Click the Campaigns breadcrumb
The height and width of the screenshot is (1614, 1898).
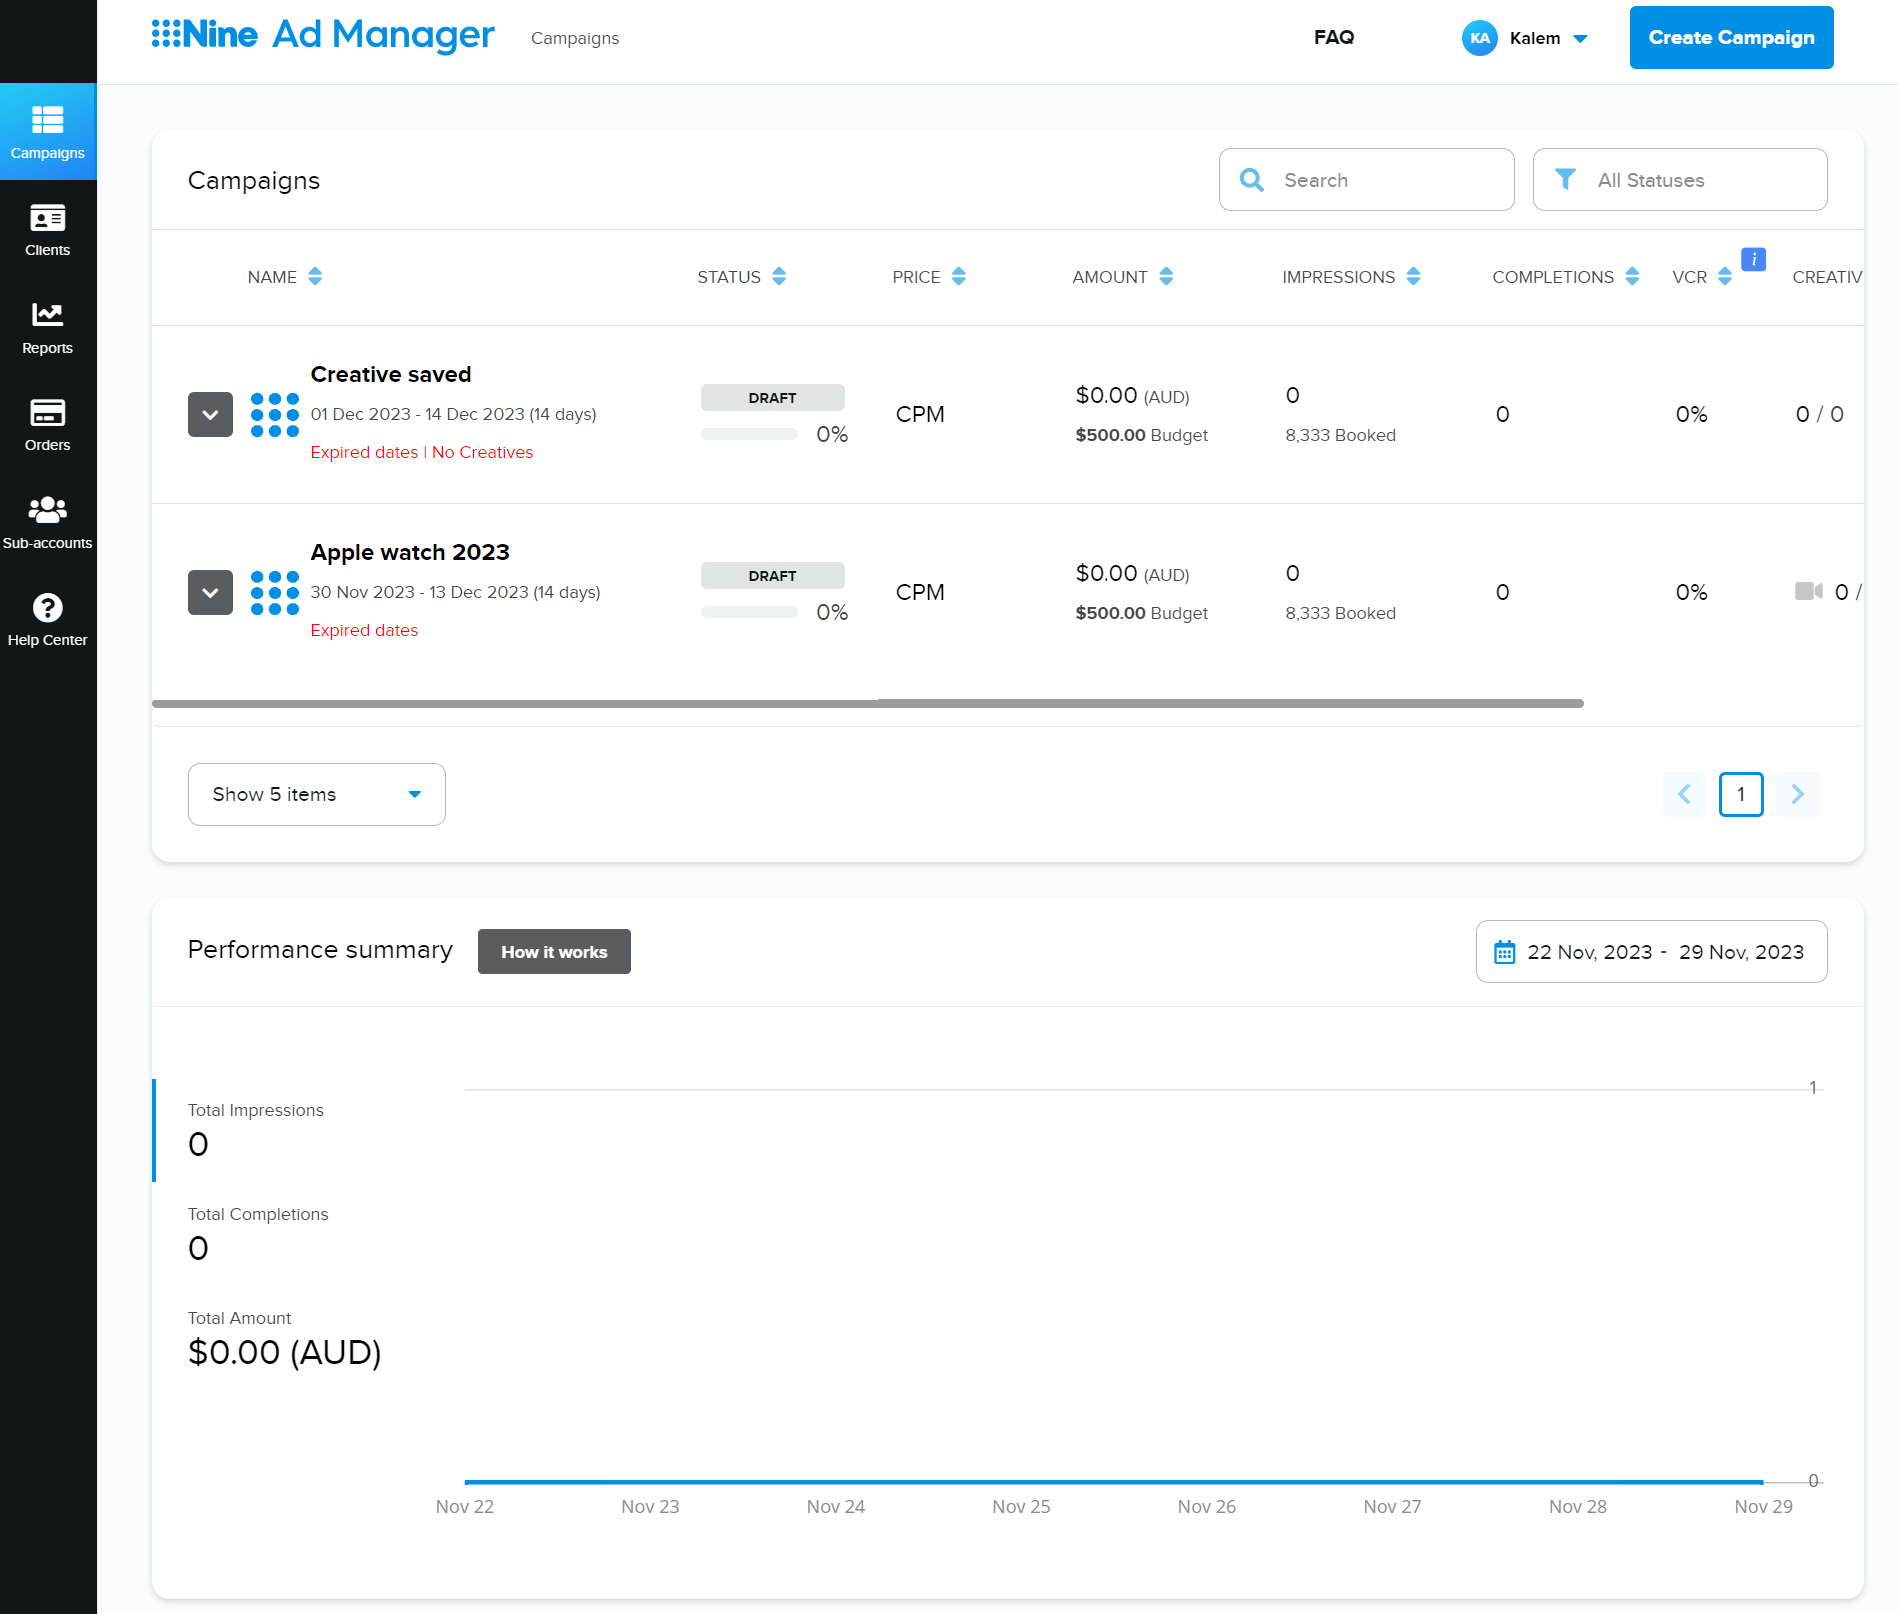click(575, 38)
